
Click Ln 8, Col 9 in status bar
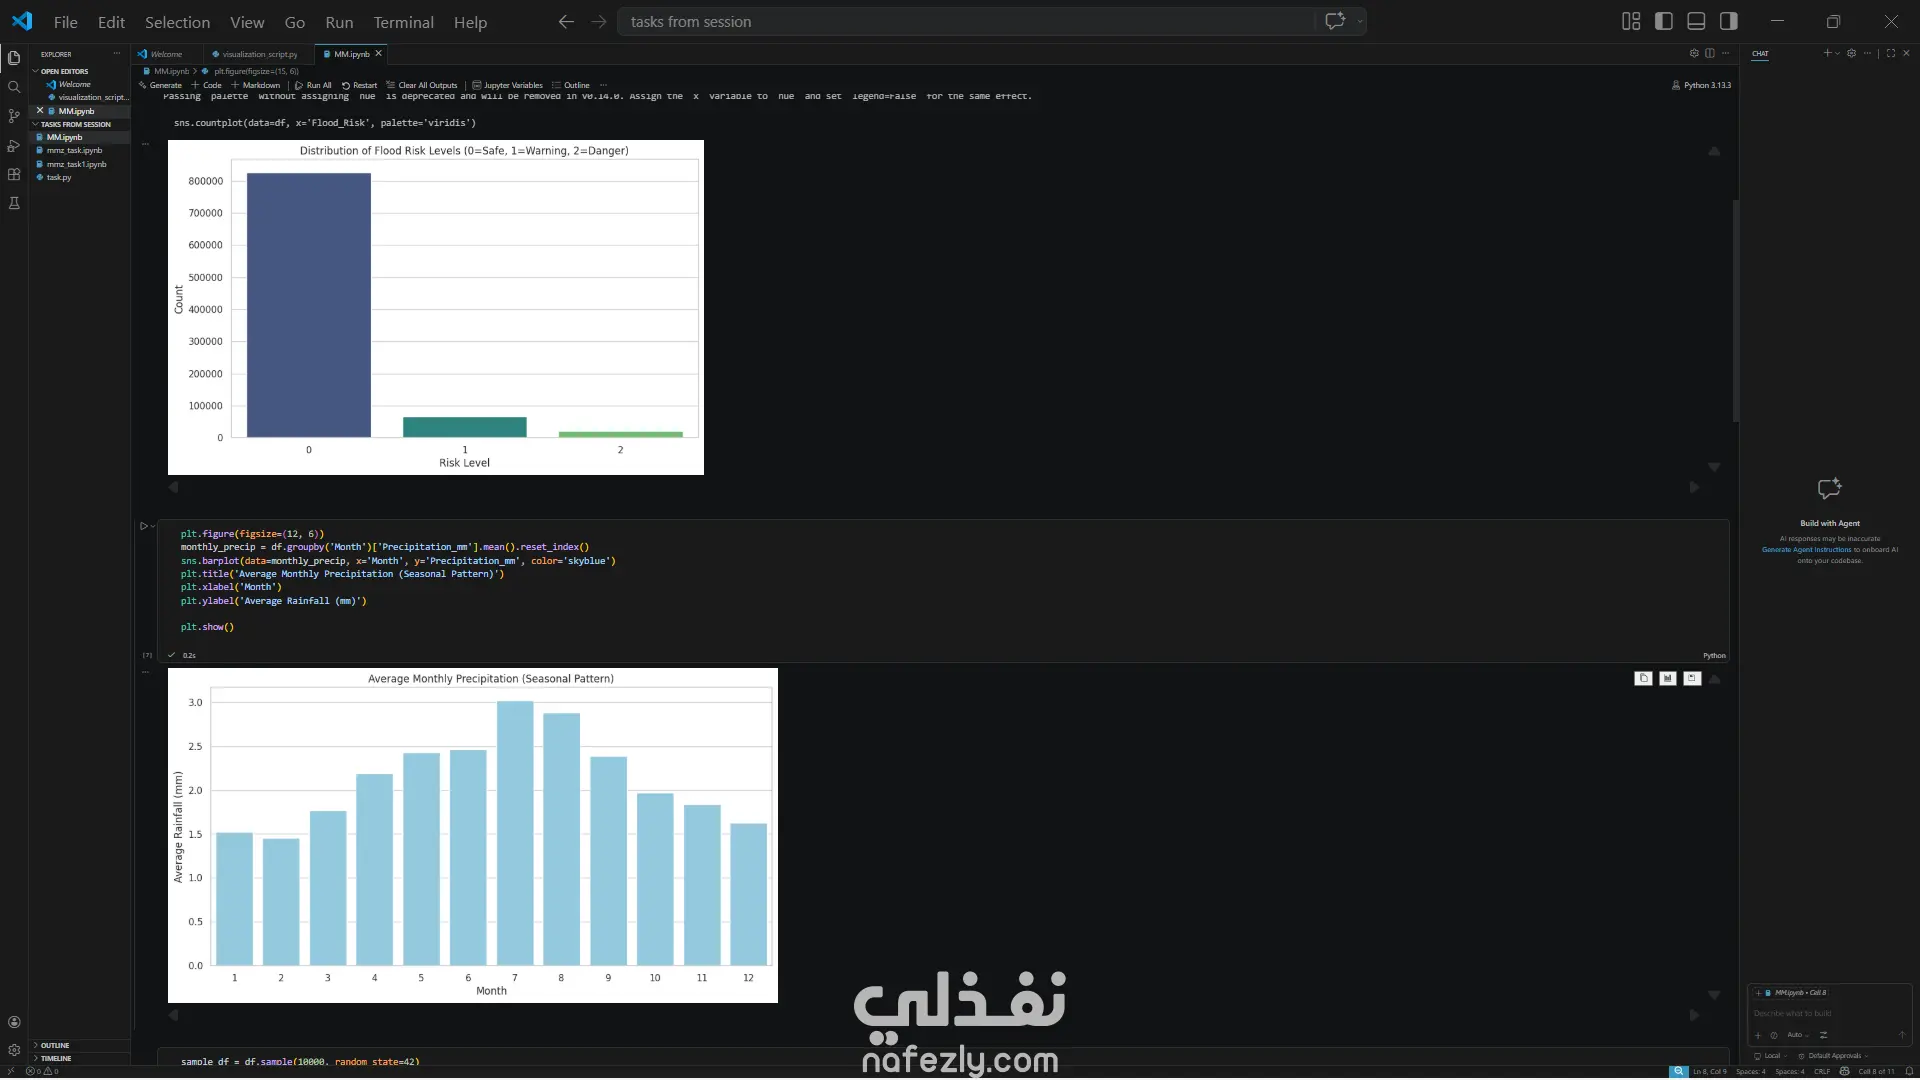pos(1709,1071)
